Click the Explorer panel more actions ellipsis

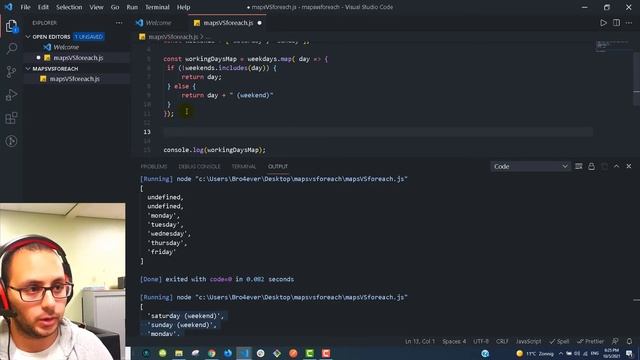coord(119,23)
